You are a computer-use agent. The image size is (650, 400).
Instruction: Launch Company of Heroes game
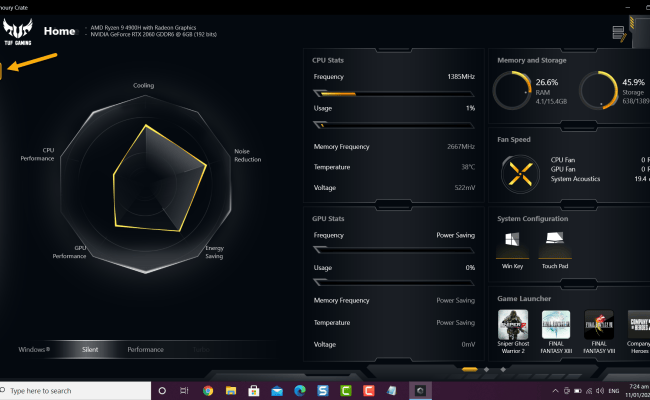click(x=639, y=331)
